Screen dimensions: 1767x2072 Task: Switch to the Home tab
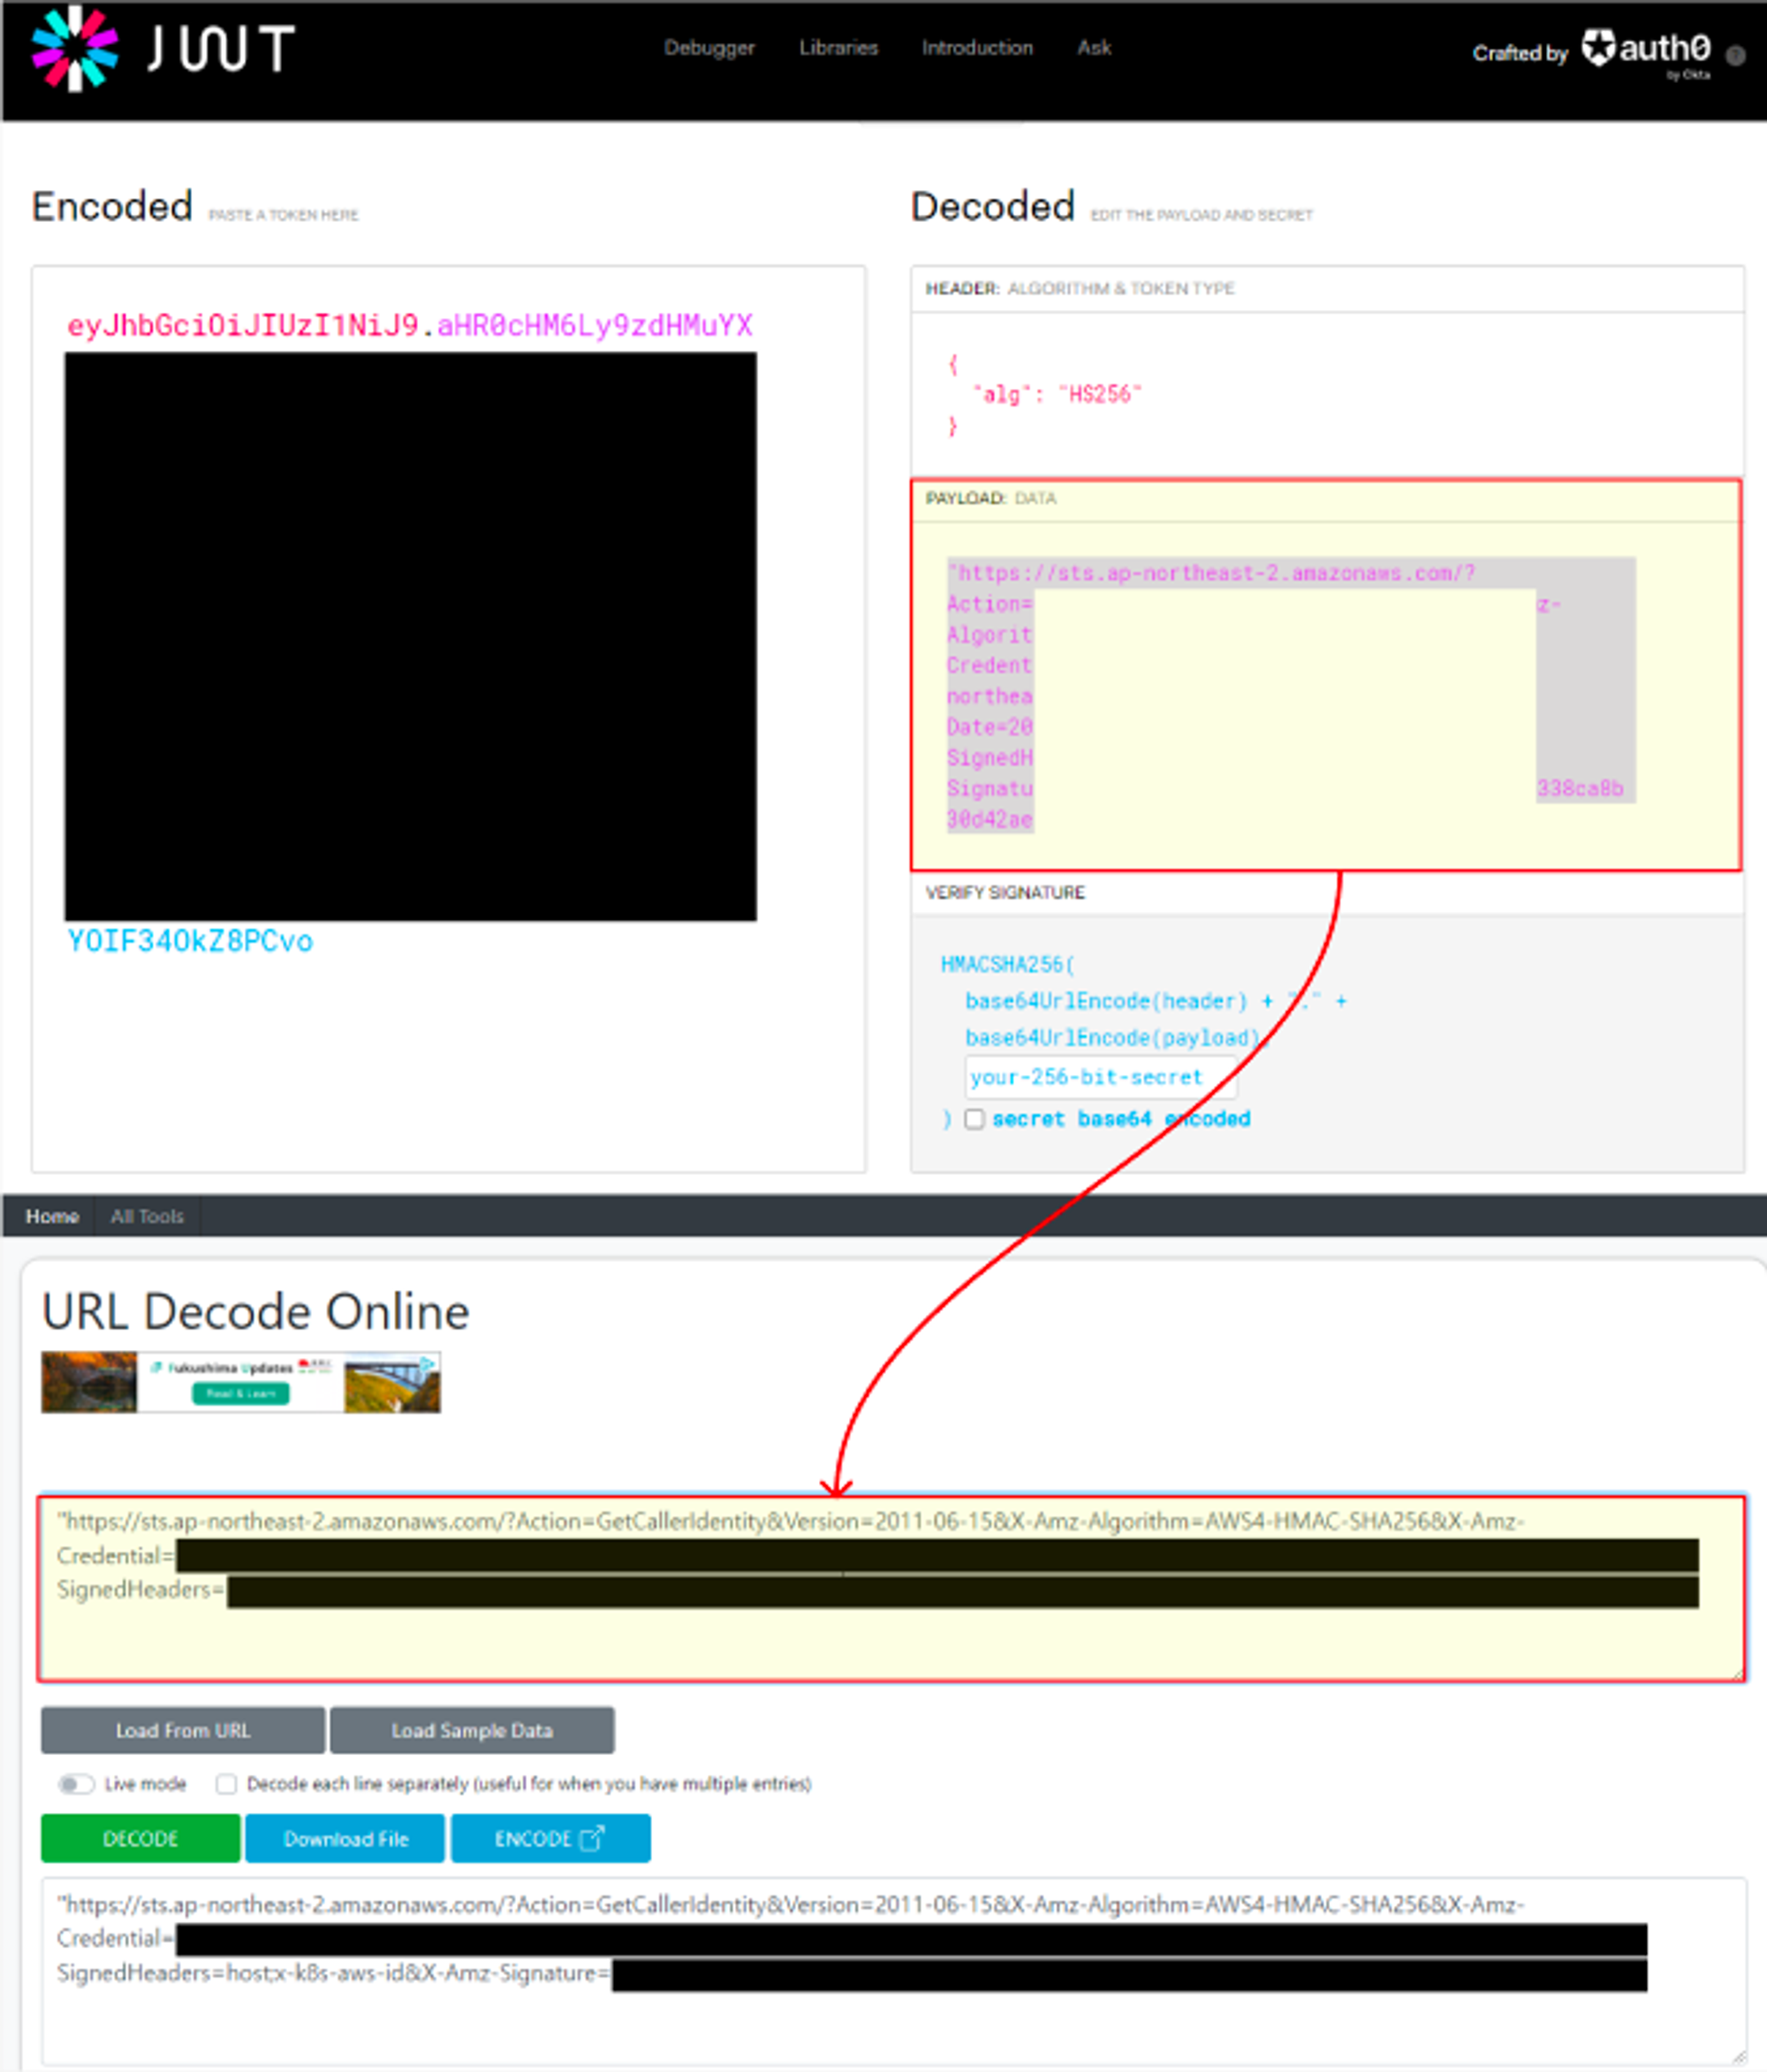coord(52,1216)
